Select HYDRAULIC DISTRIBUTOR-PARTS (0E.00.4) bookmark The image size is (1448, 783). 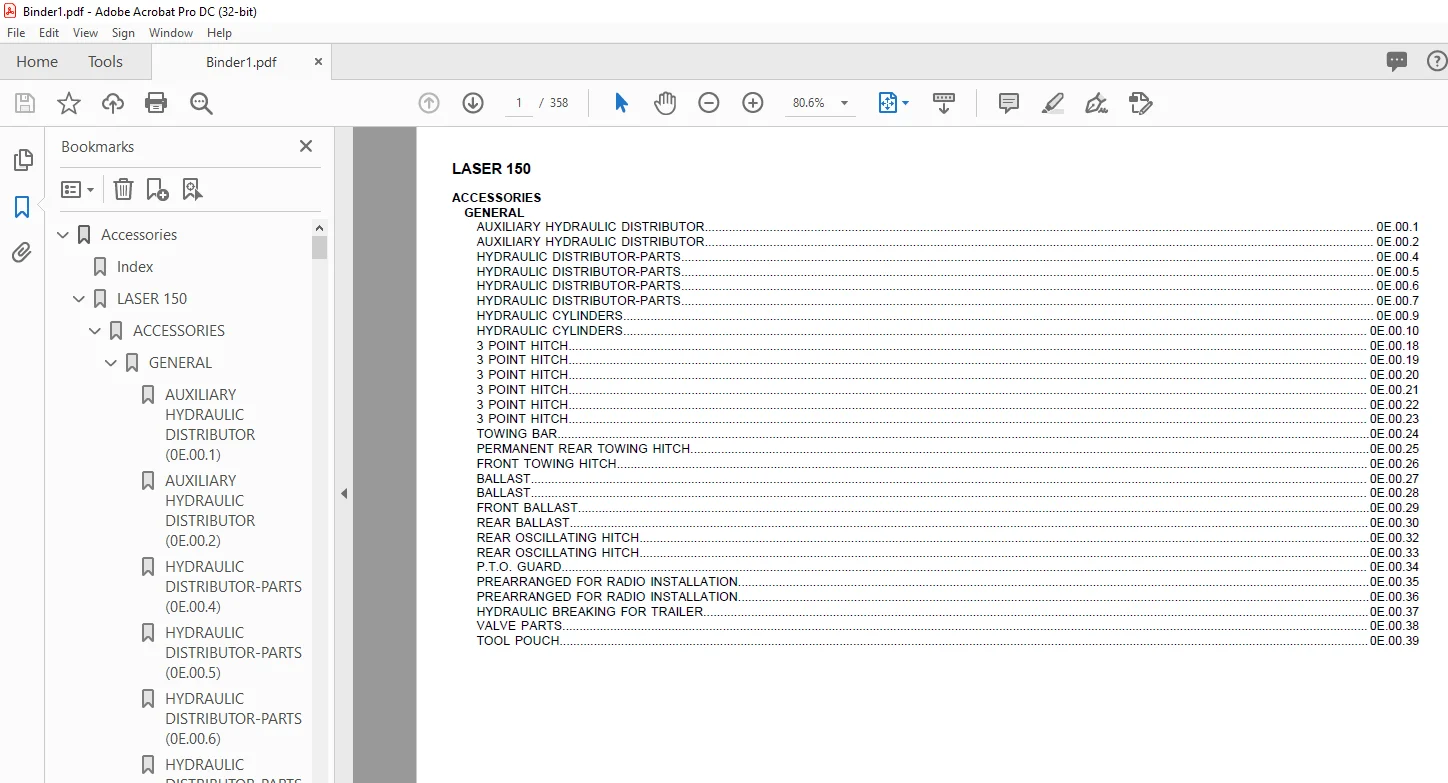(x=233, y=587)
